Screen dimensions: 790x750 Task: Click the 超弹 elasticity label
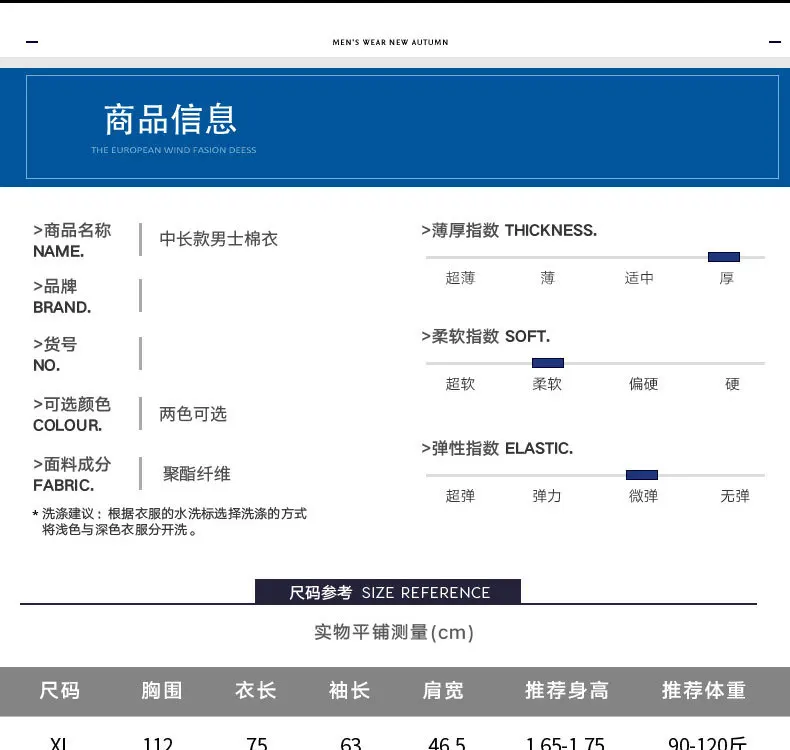point(460,496)
